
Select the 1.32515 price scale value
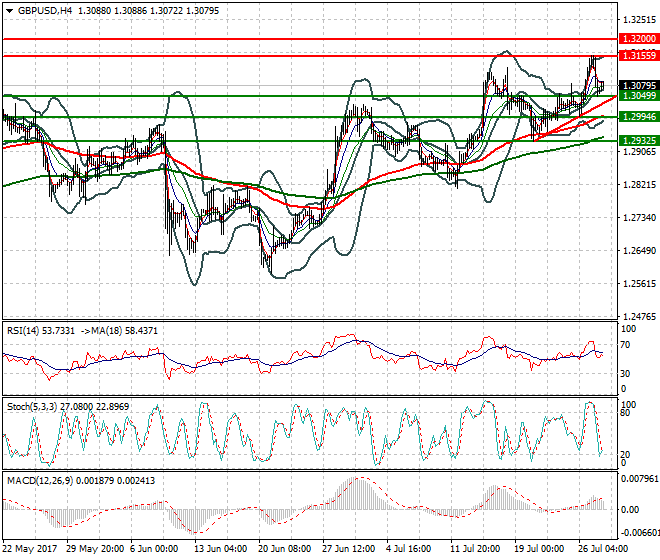639,20
